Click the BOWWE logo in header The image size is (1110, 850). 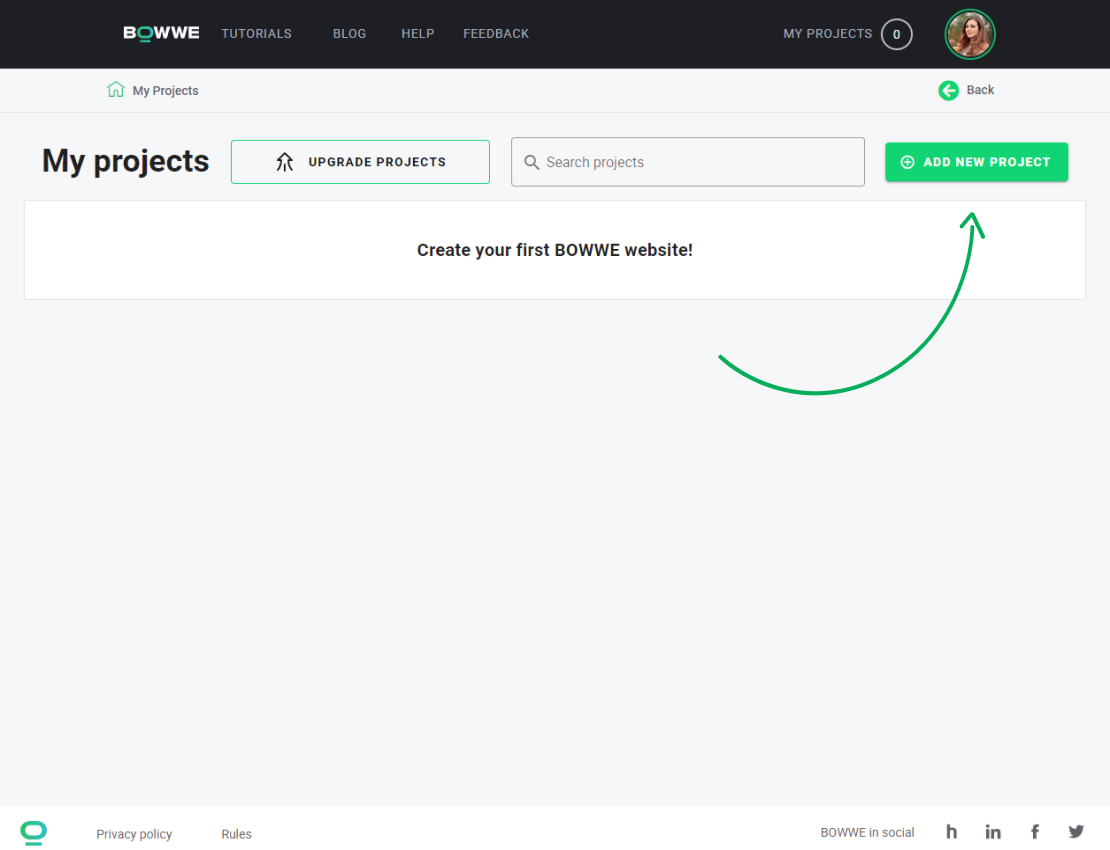pos(161,33)
